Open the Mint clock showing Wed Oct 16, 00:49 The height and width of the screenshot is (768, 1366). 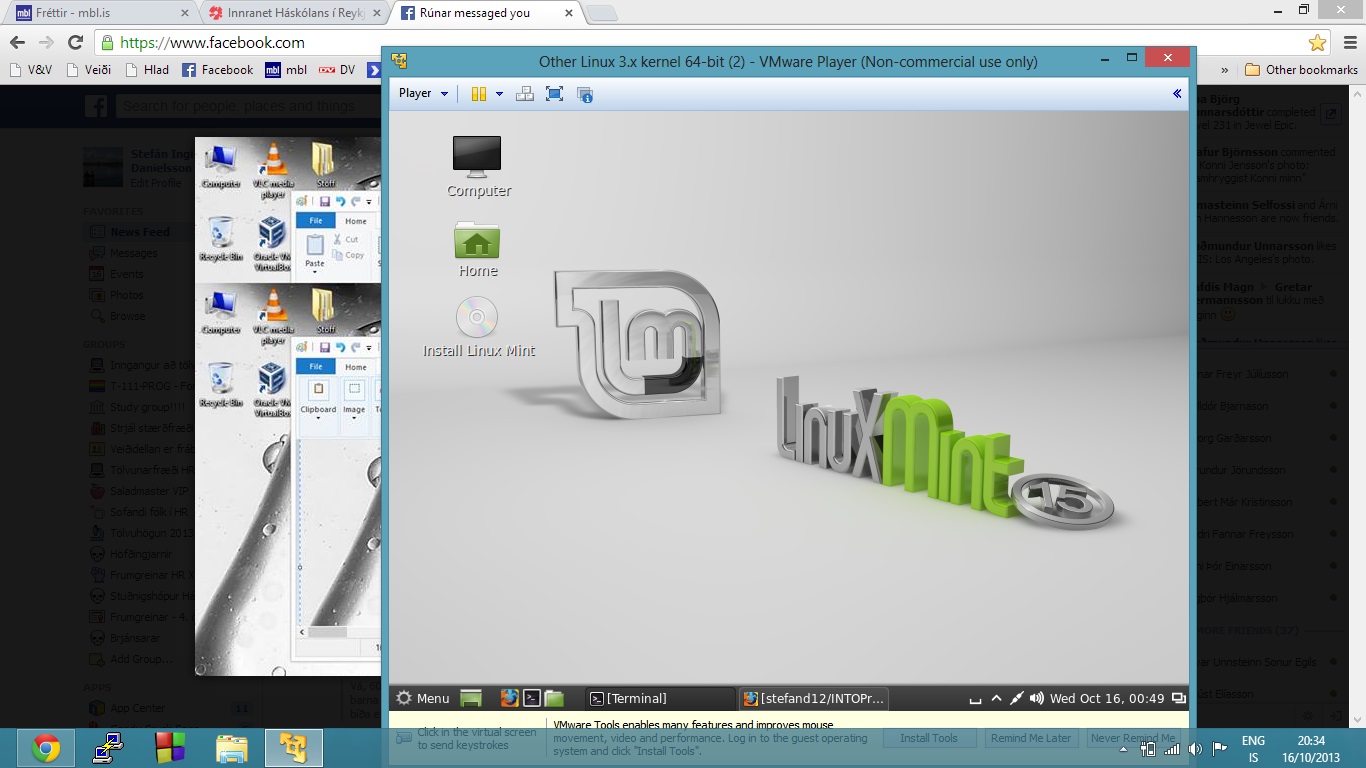pos(1107,698)
